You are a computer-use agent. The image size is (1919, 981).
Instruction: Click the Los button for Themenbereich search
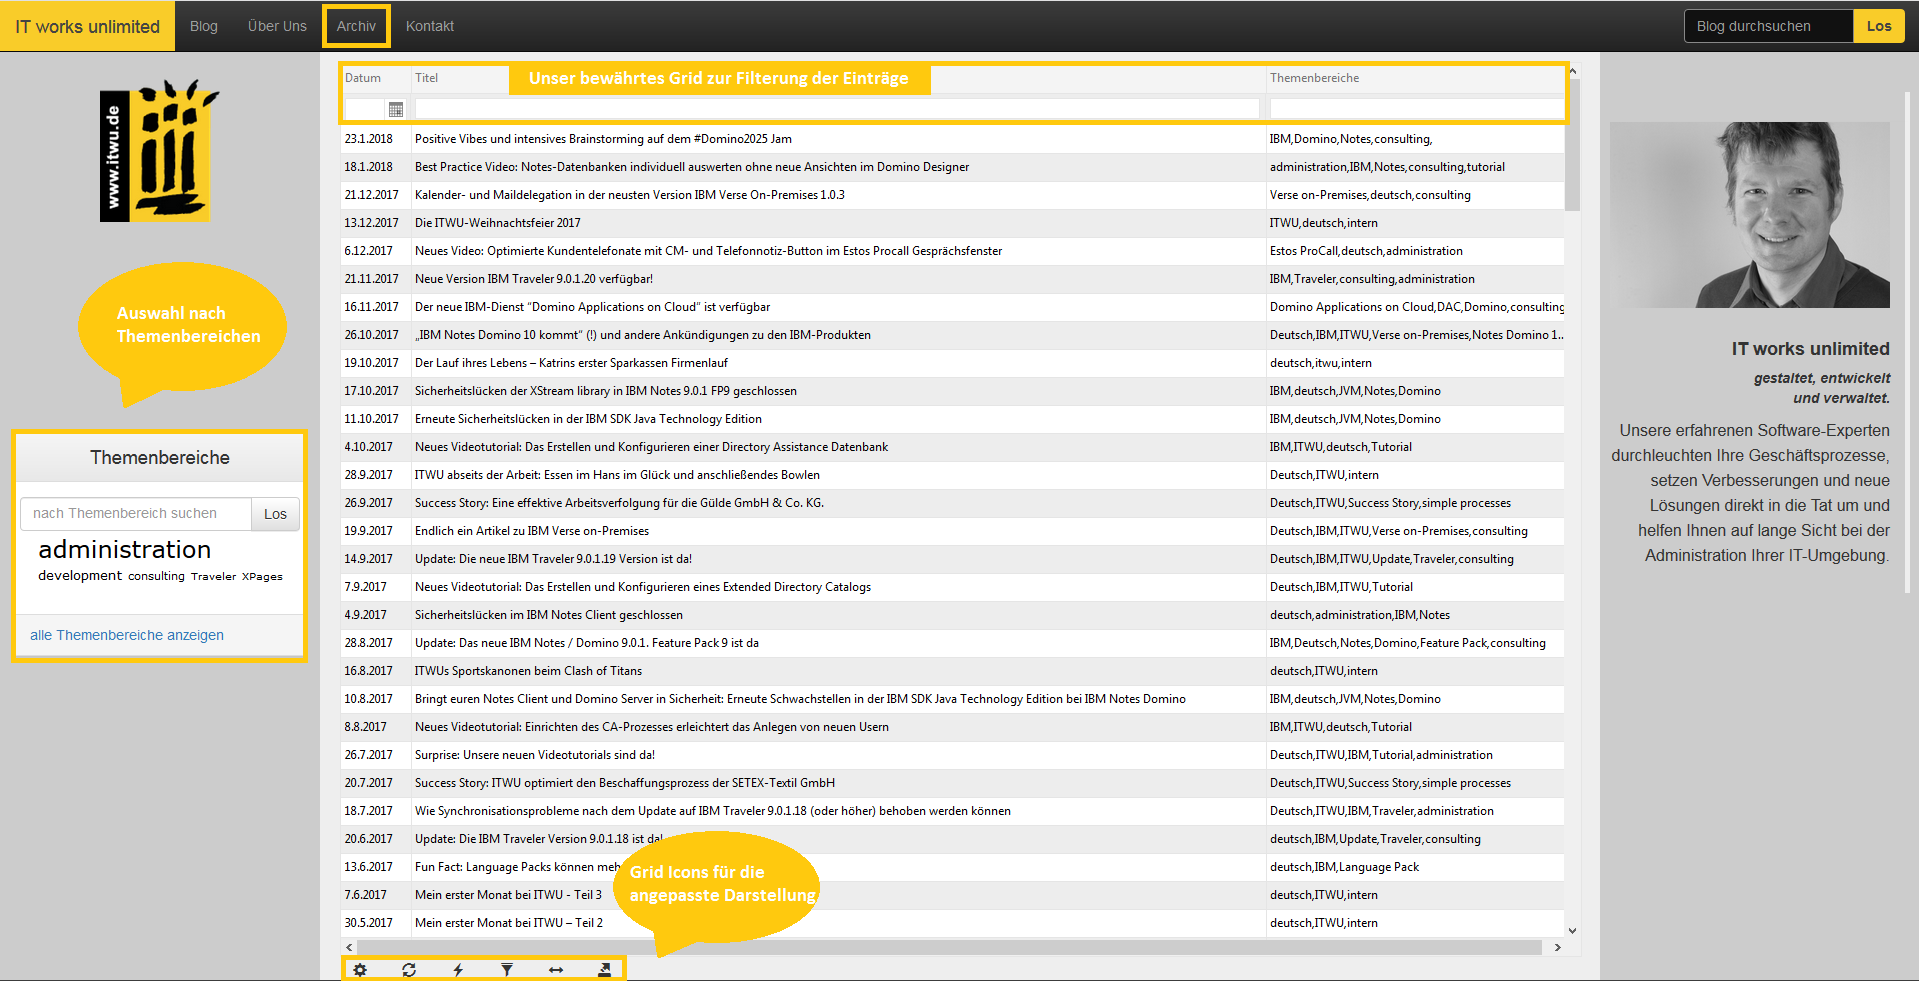point(275,514)
